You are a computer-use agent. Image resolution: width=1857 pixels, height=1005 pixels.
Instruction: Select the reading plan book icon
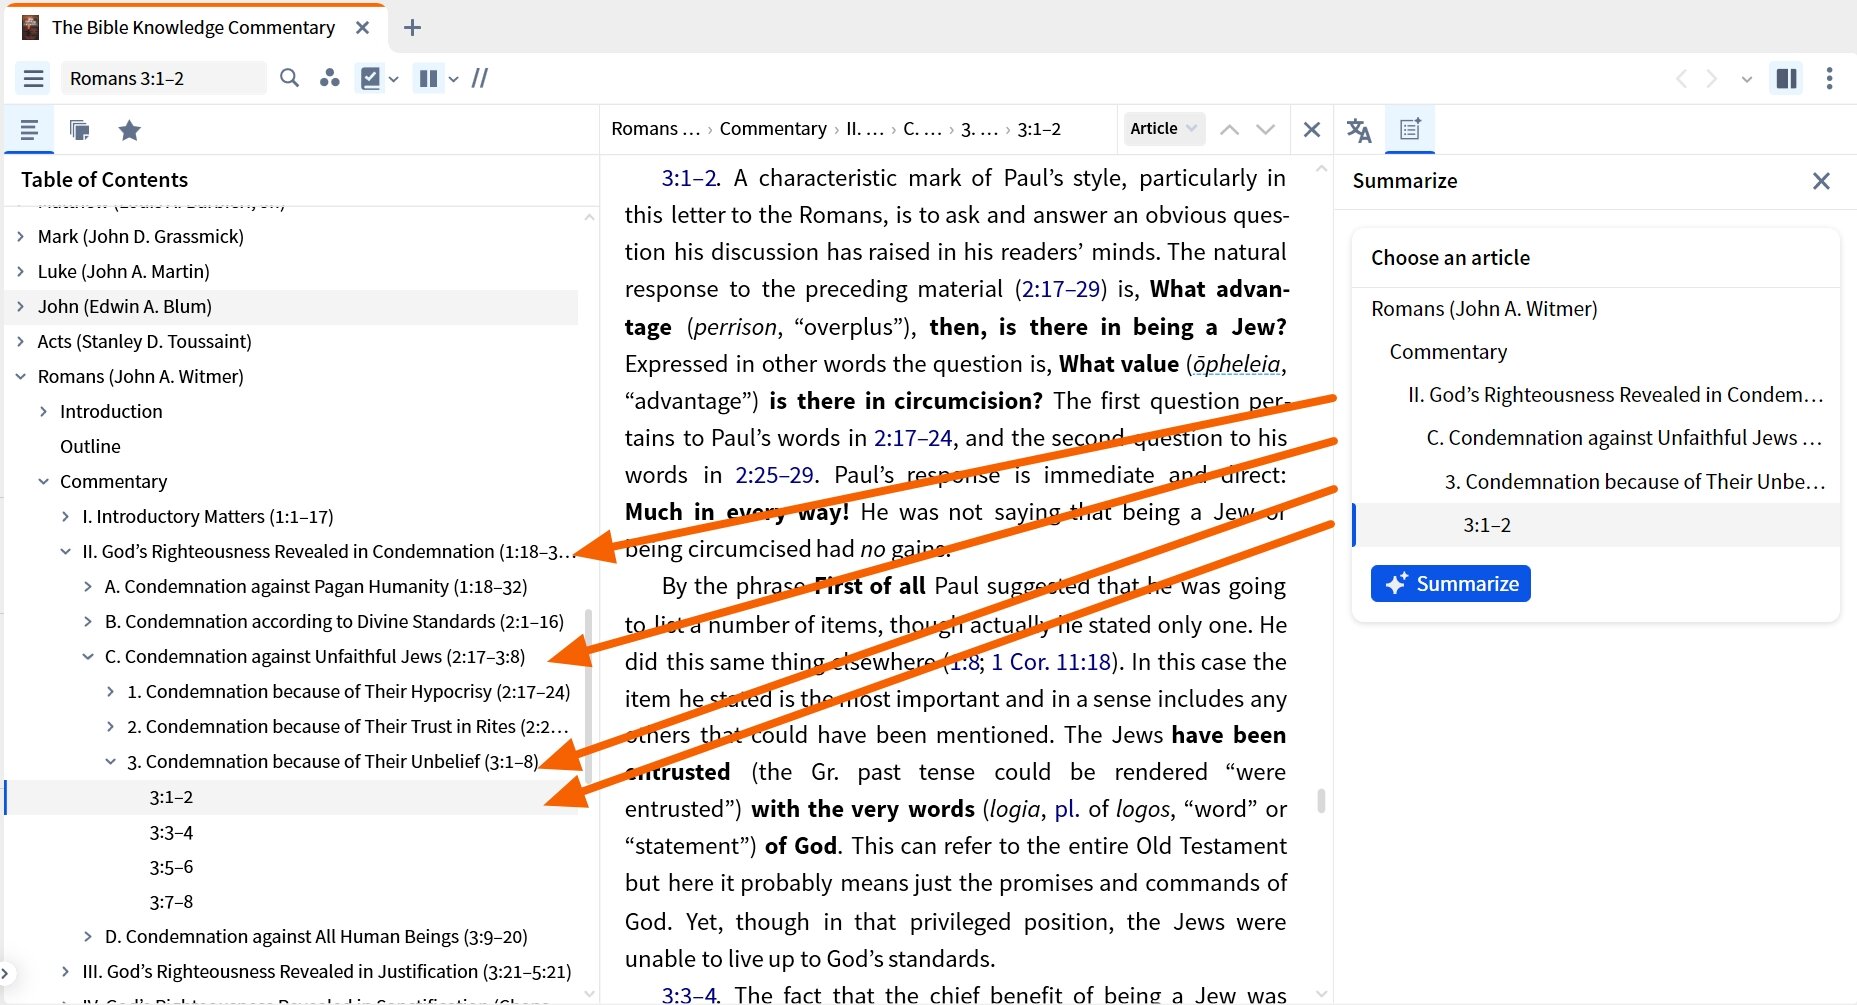[x=371, y=78]
